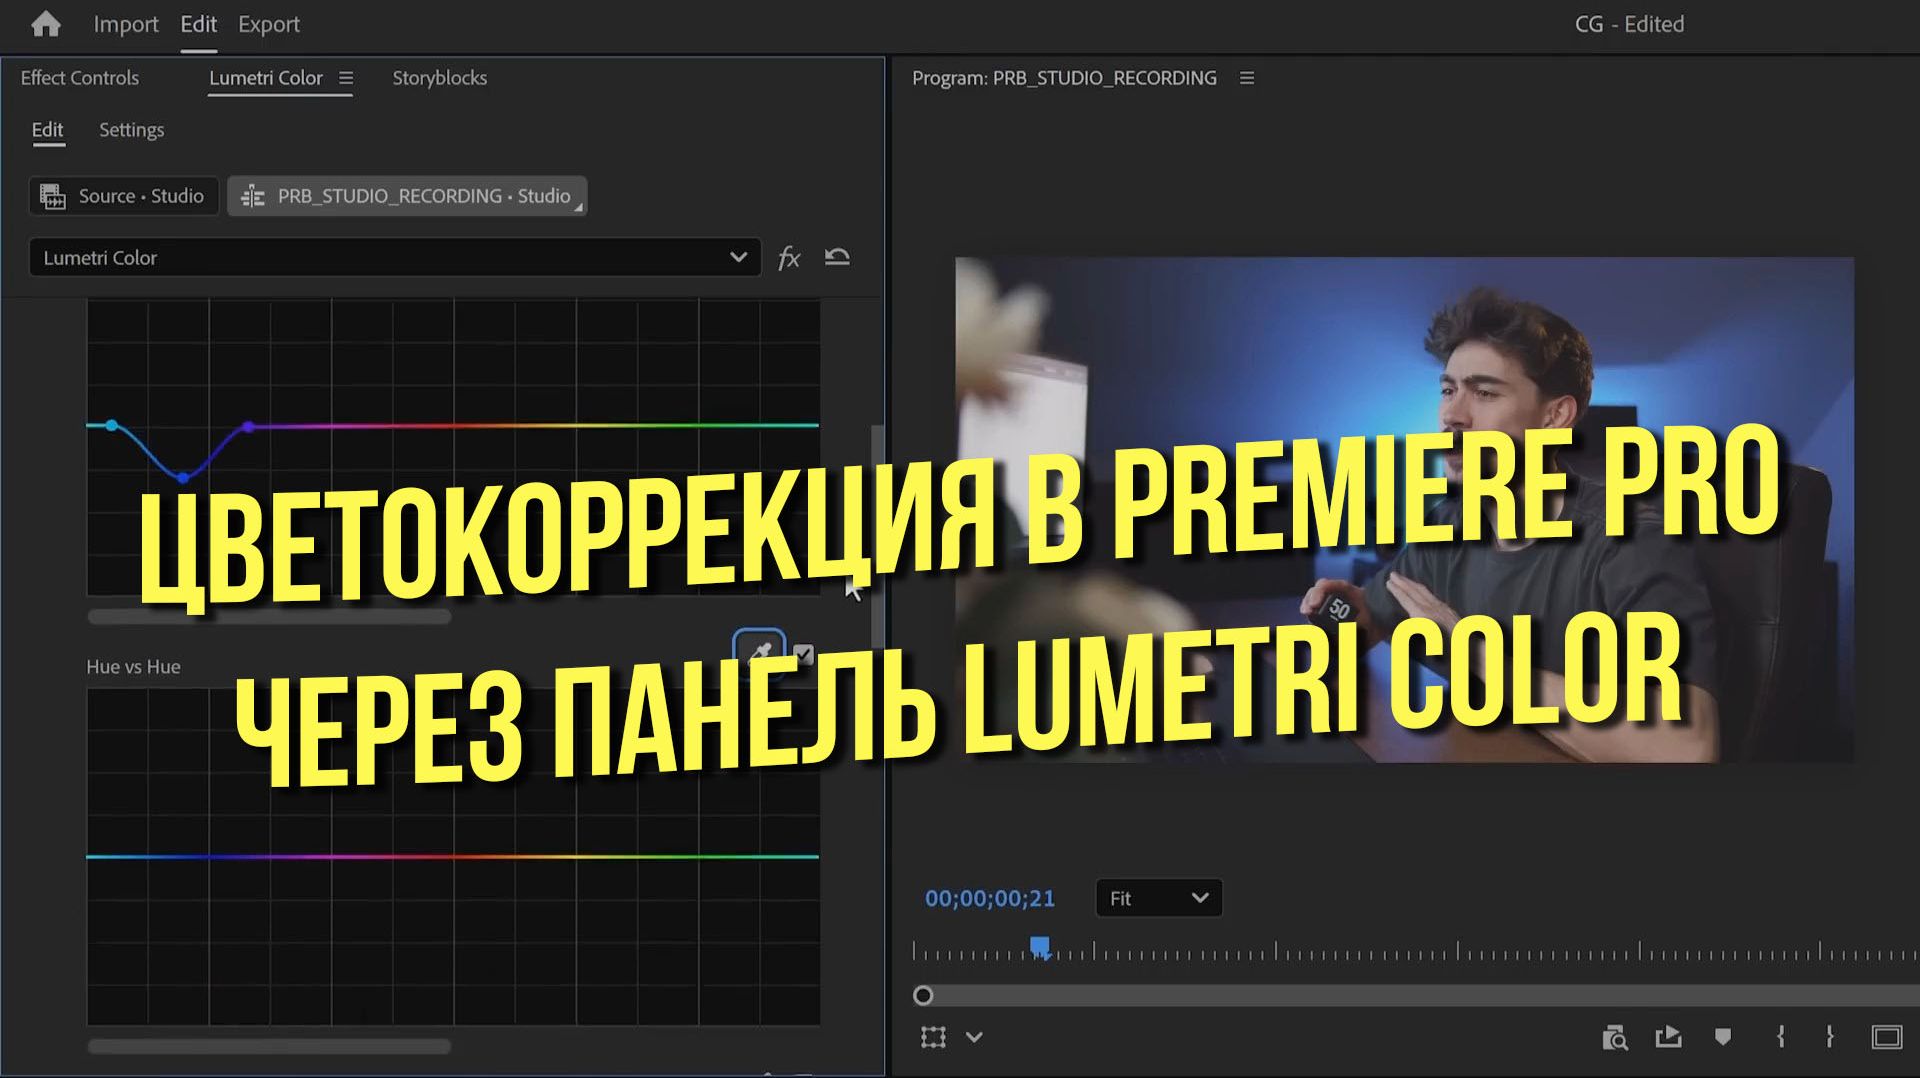Open the Lumetri Color effect dropdown
This screenshot has width=1920, height=1078.
(x=738, y=257)
